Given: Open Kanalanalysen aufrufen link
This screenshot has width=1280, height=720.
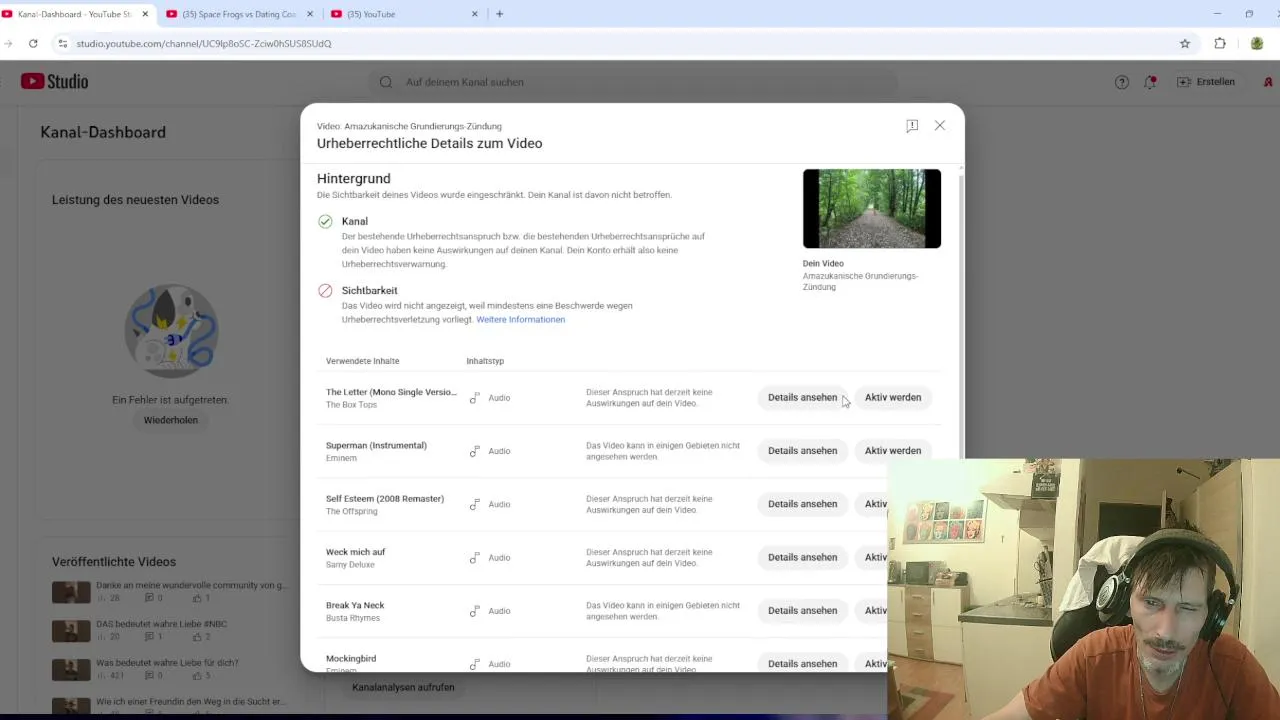Looking at the screenshot, I should tap(403, 688).
